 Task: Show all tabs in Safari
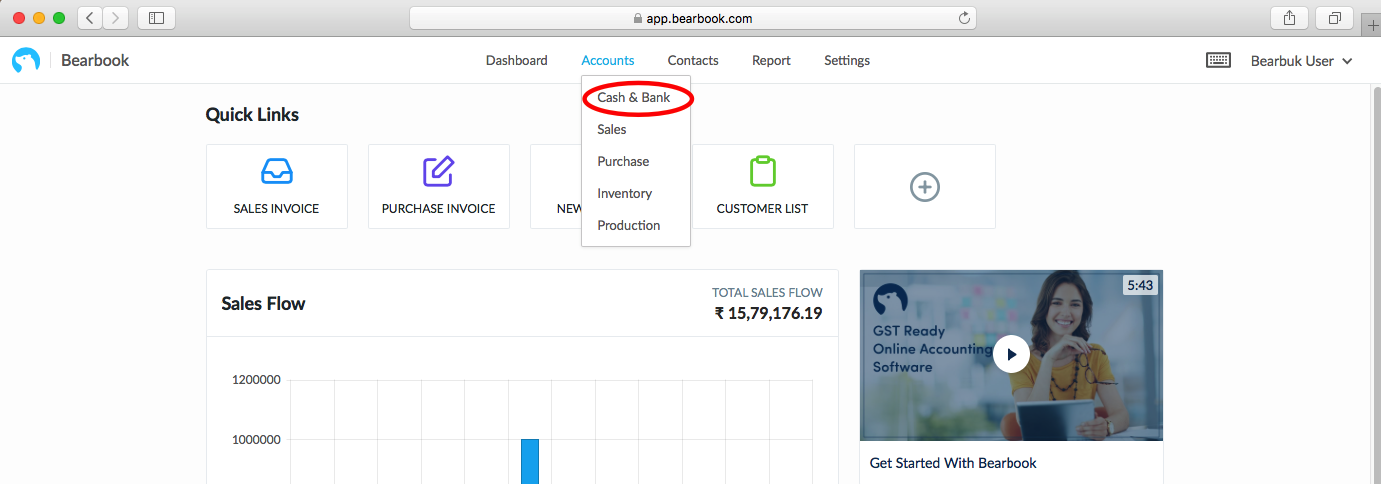point(1334,18)
